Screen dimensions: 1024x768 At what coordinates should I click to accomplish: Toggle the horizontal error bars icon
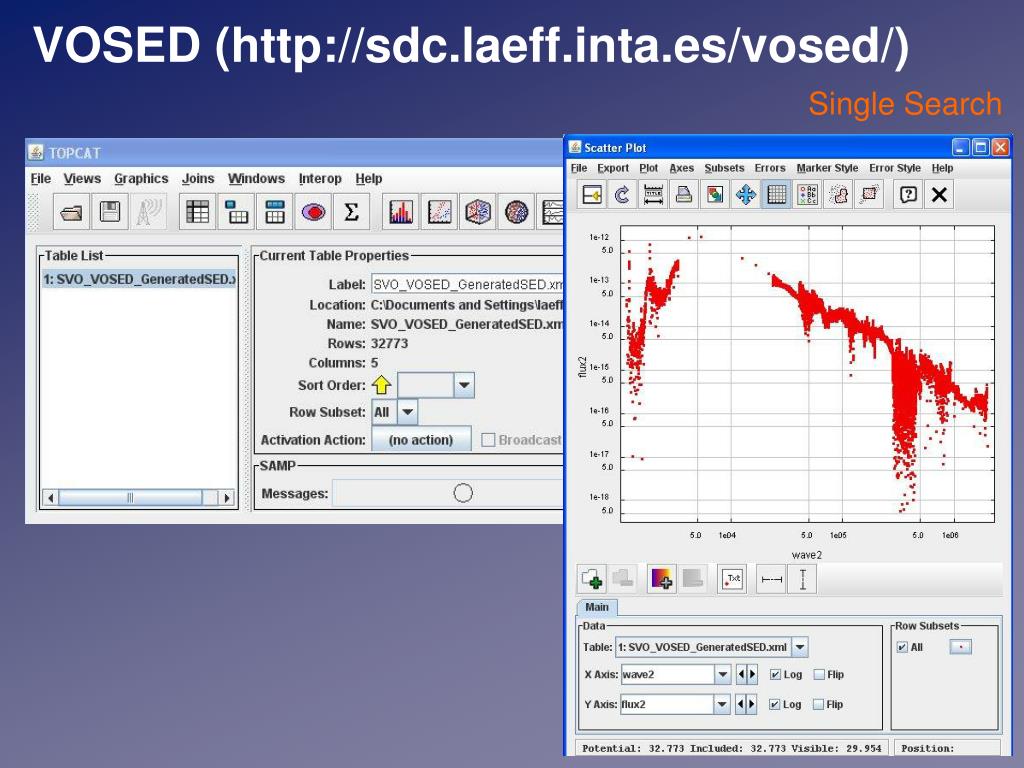pyautogui.click(x=771, y=579)
